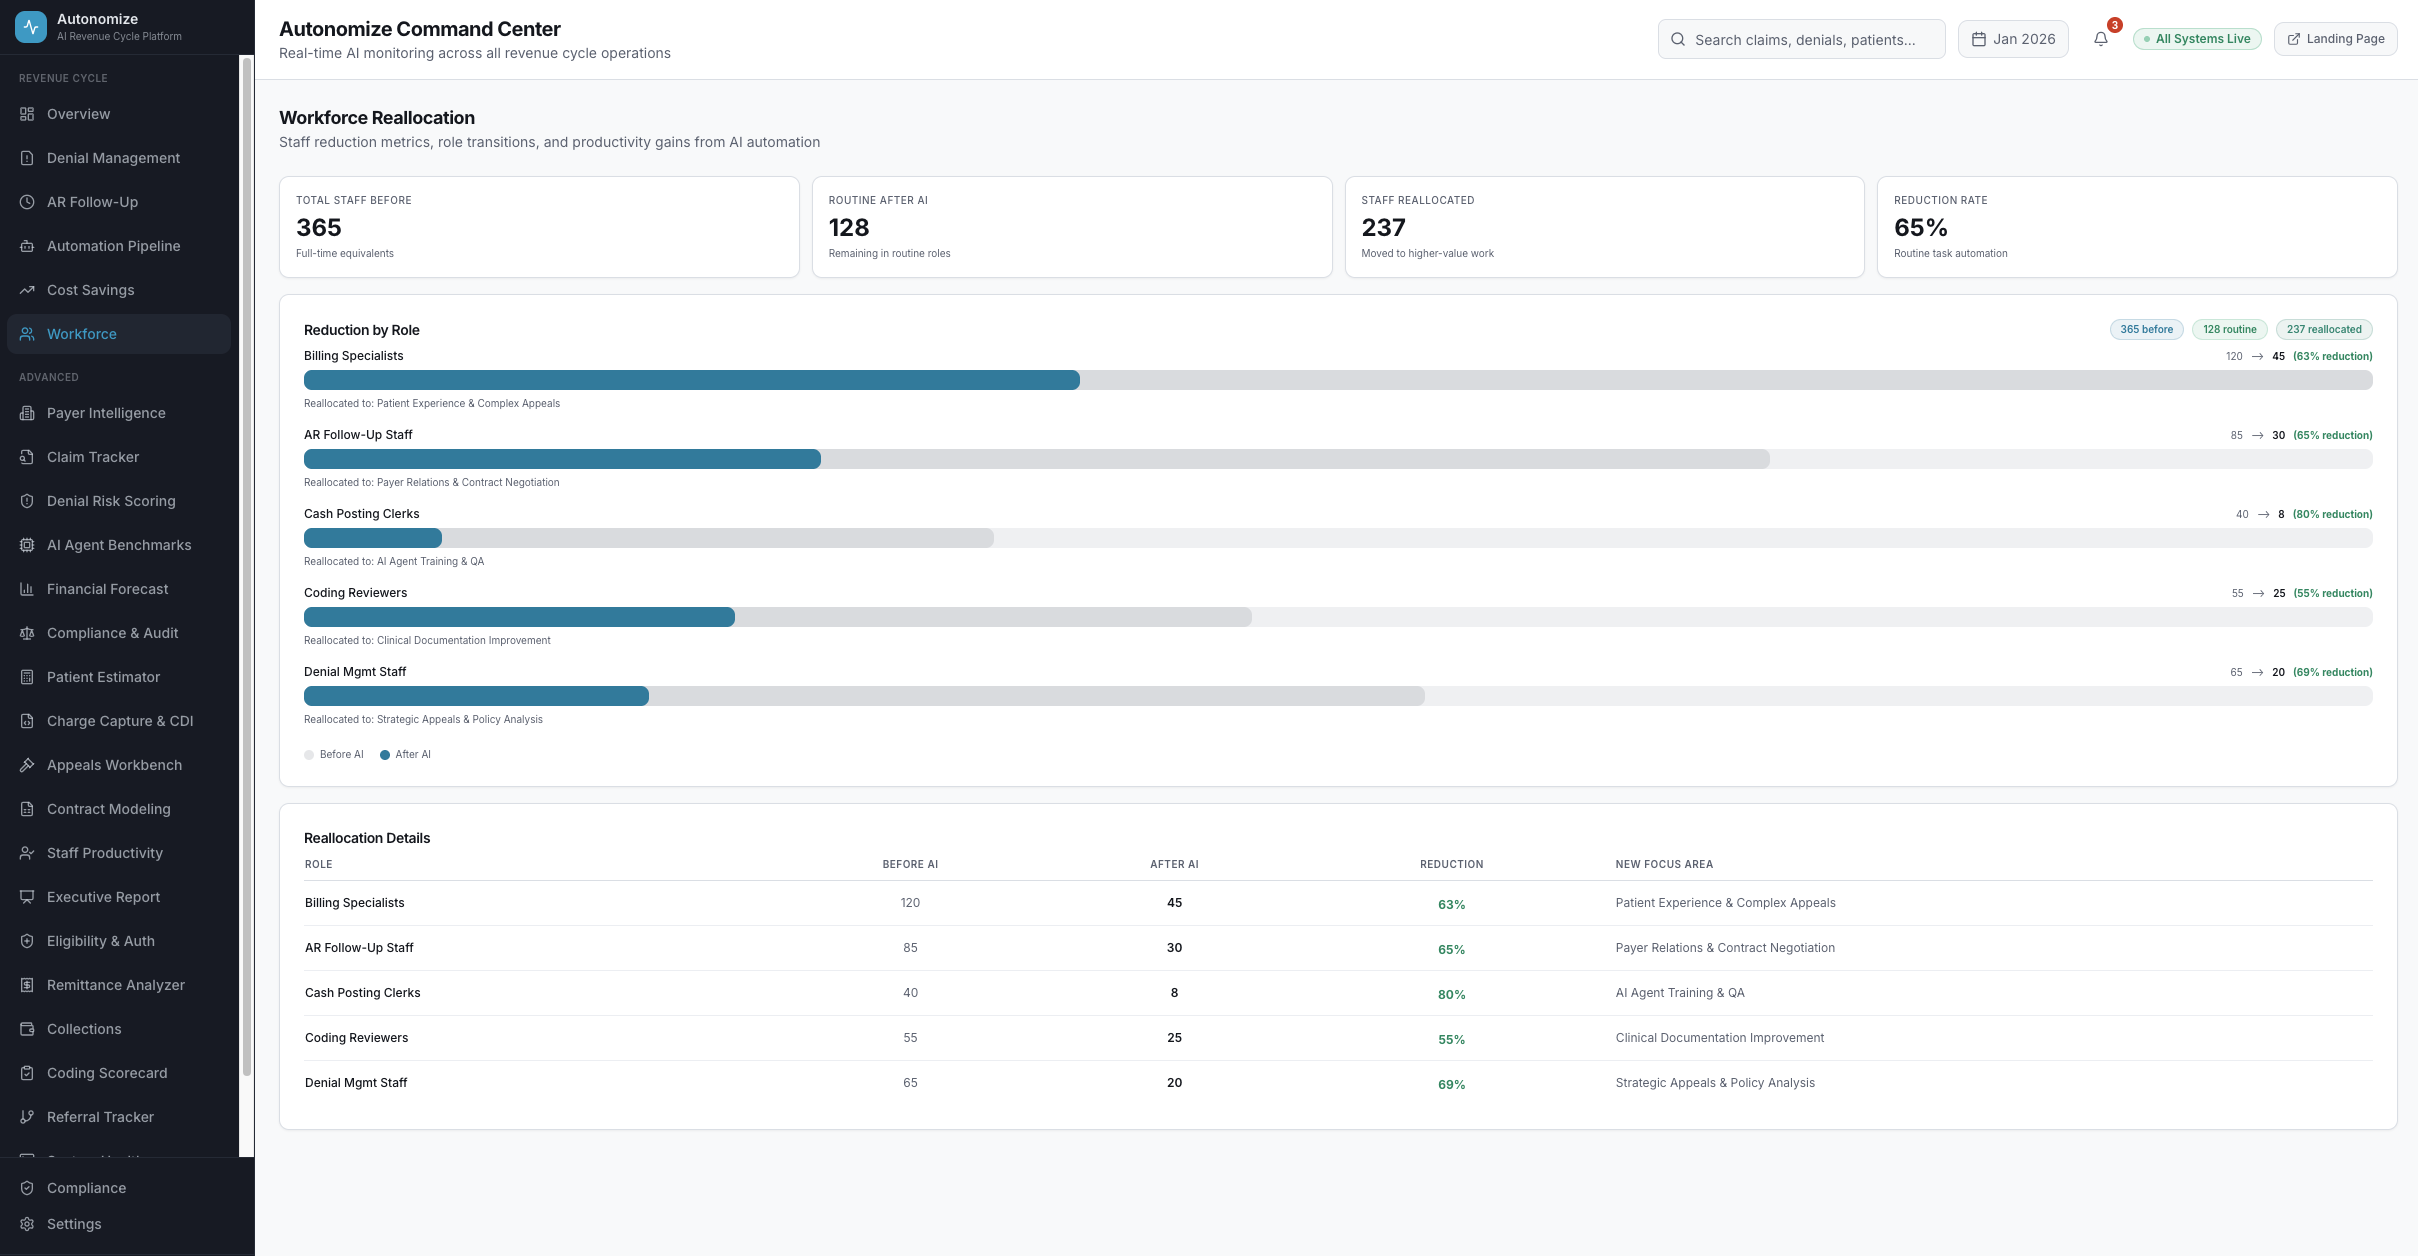The width and height of the screenshot is (2418, 1256).
Task: Focus the search claims input field
Action: [1804, 40]
